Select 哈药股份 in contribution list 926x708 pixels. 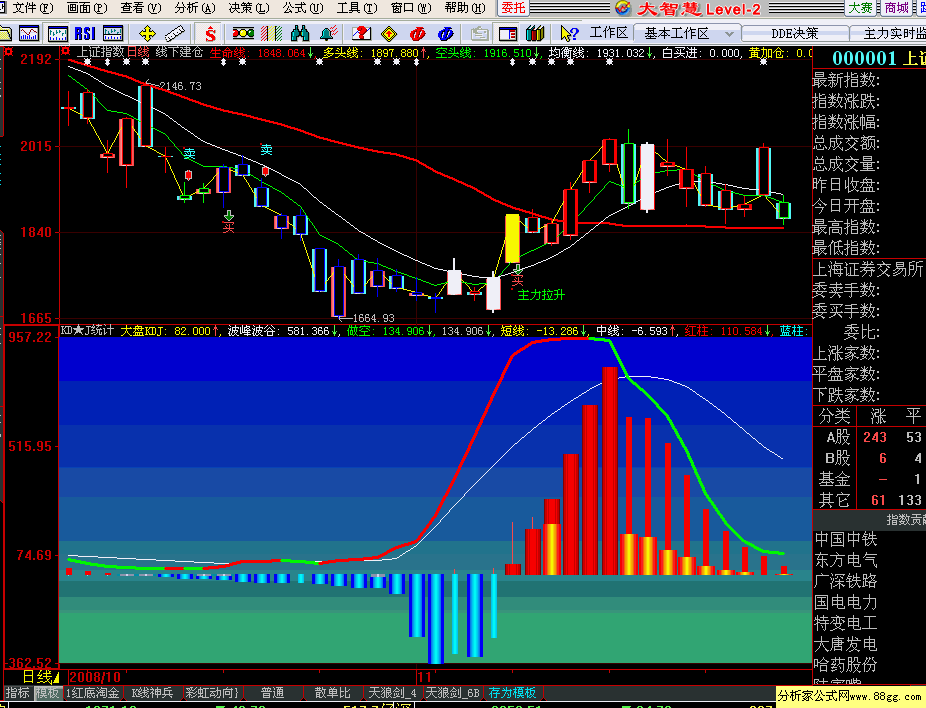[846, 665]
